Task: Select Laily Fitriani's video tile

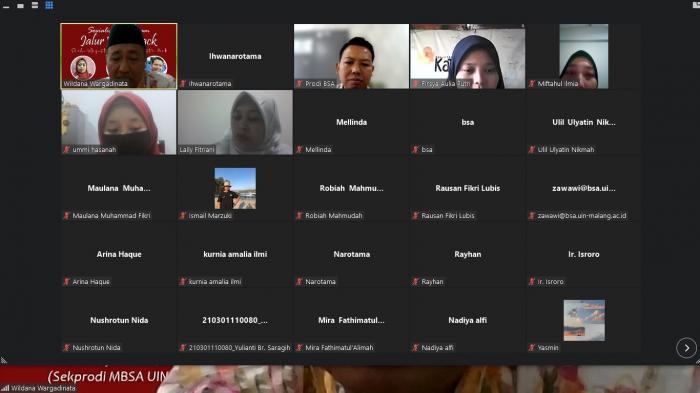Action: (x=235, y=122)
